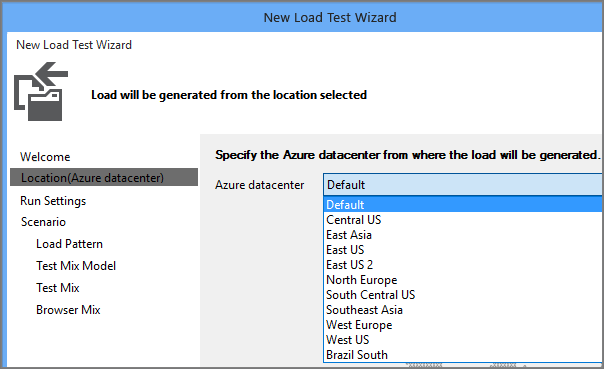Pick the West US option

click(463, 340)
